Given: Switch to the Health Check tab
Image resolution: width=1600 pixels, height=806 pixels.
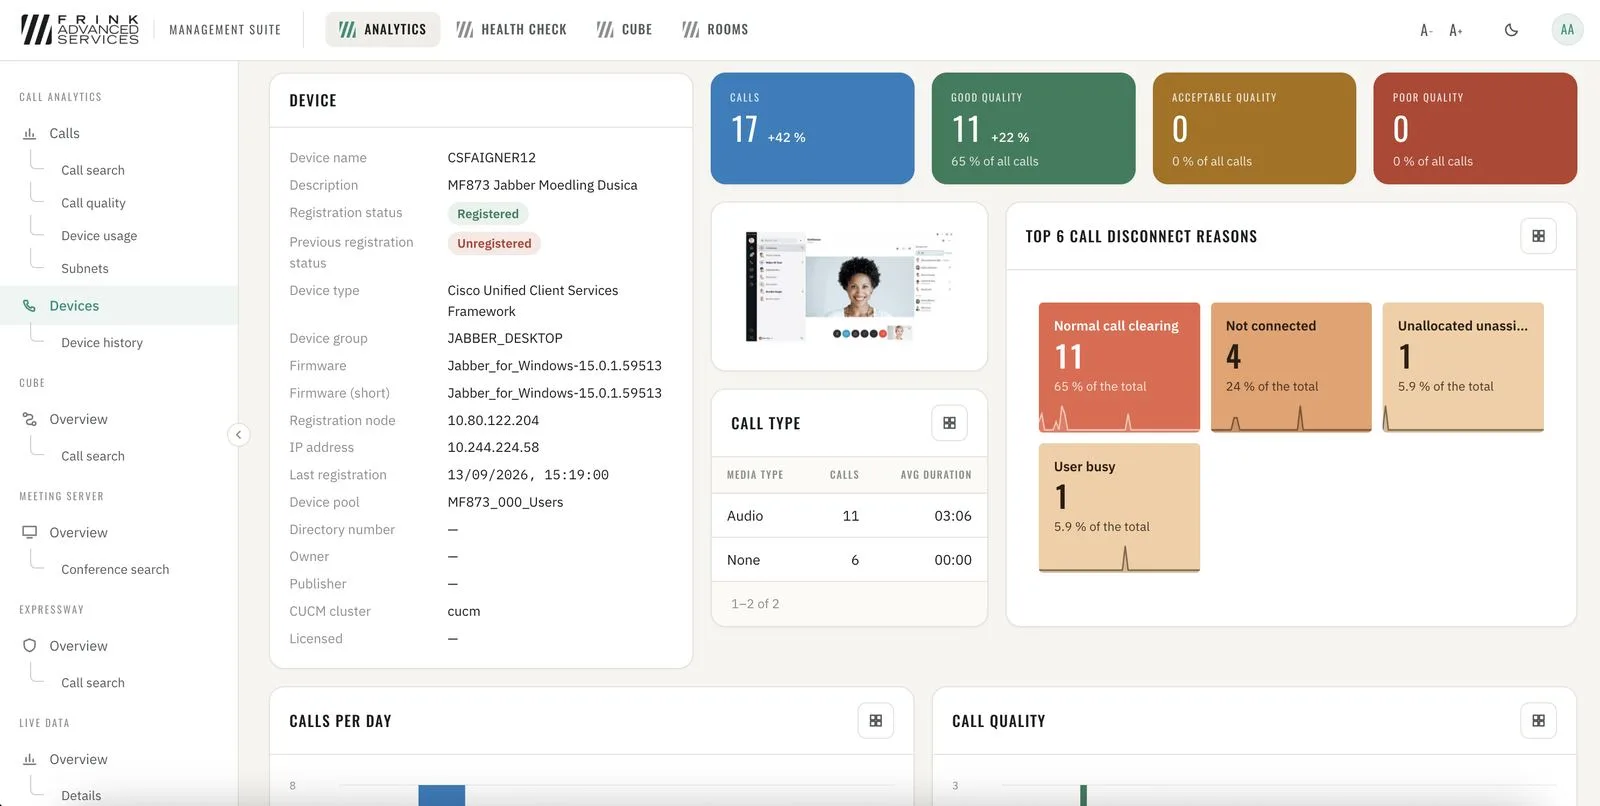Looking at the screenshot, I should (x=511, y=30).
